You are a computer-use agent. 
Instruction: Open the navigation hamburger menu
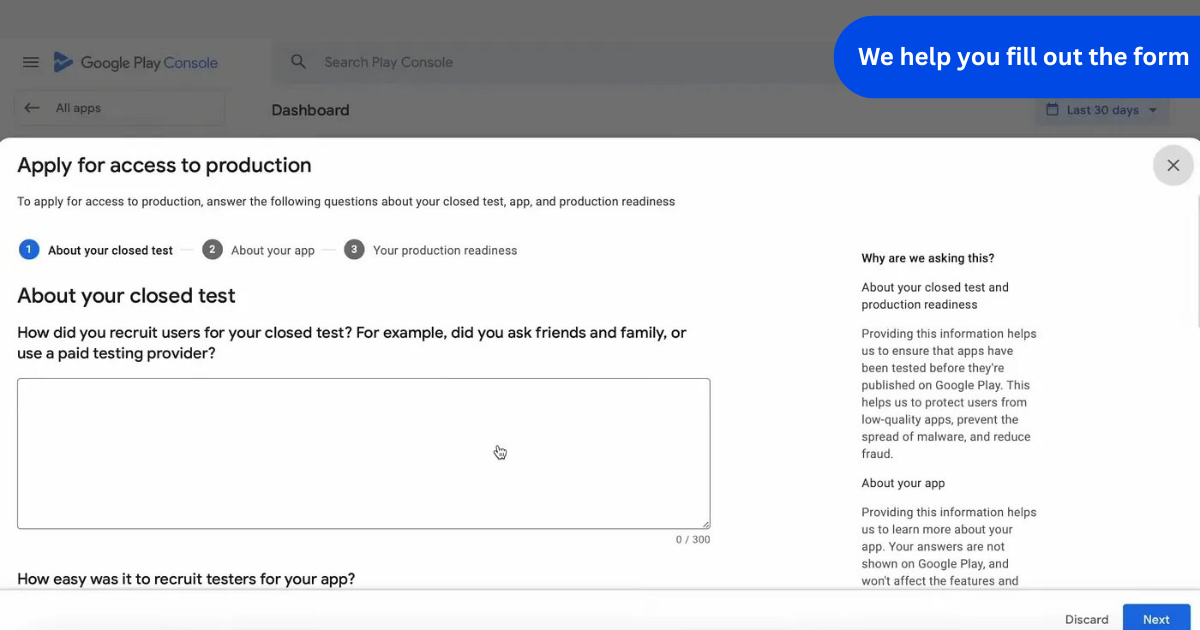(x=30, y=62)
